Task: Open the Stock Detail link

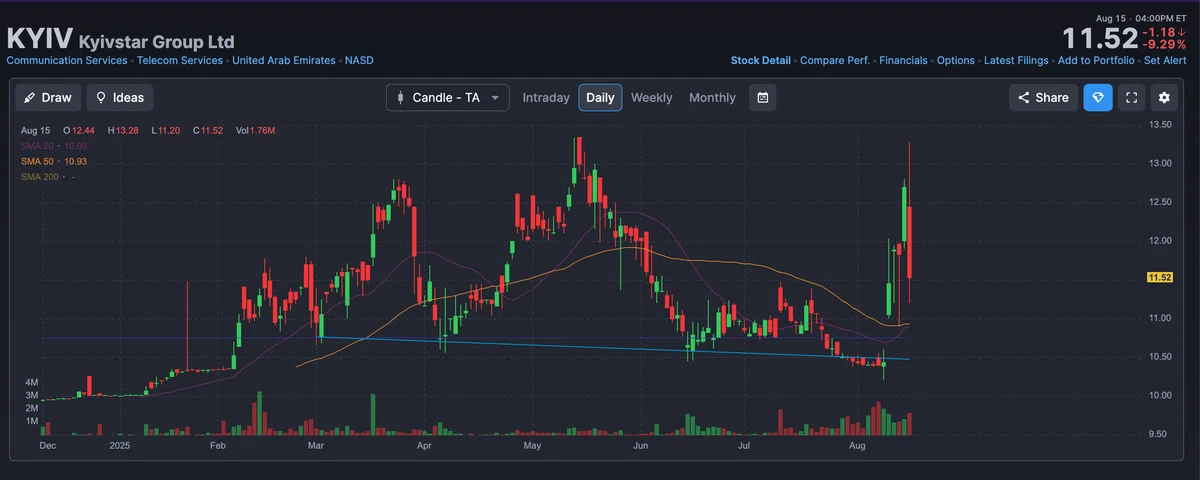Action: pos(761,61)
